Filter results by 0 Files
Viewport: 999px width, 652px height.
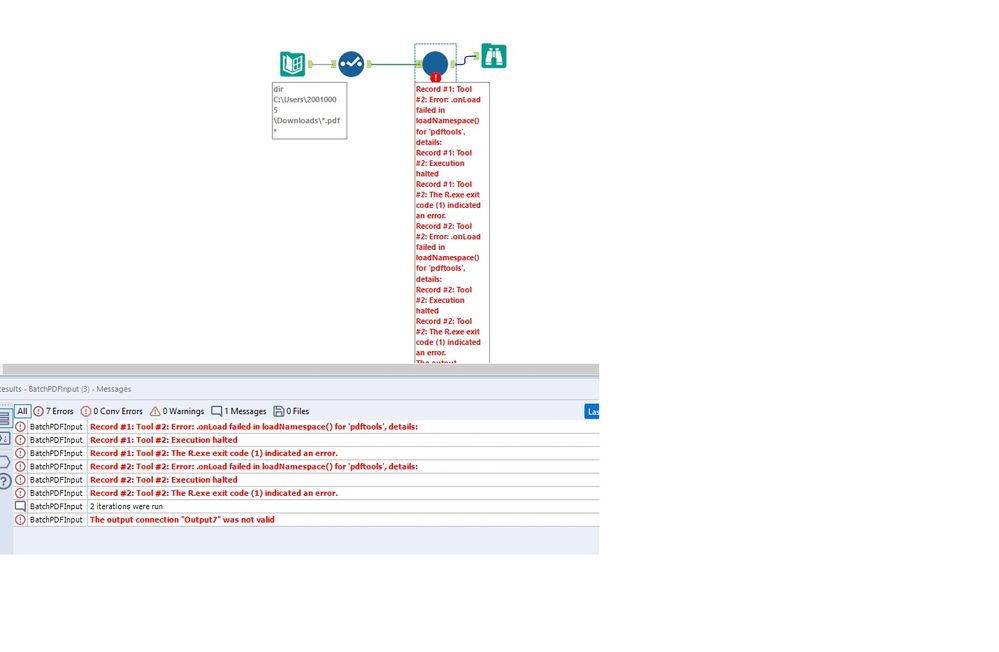pyautogui.click(x=291, y=411)
